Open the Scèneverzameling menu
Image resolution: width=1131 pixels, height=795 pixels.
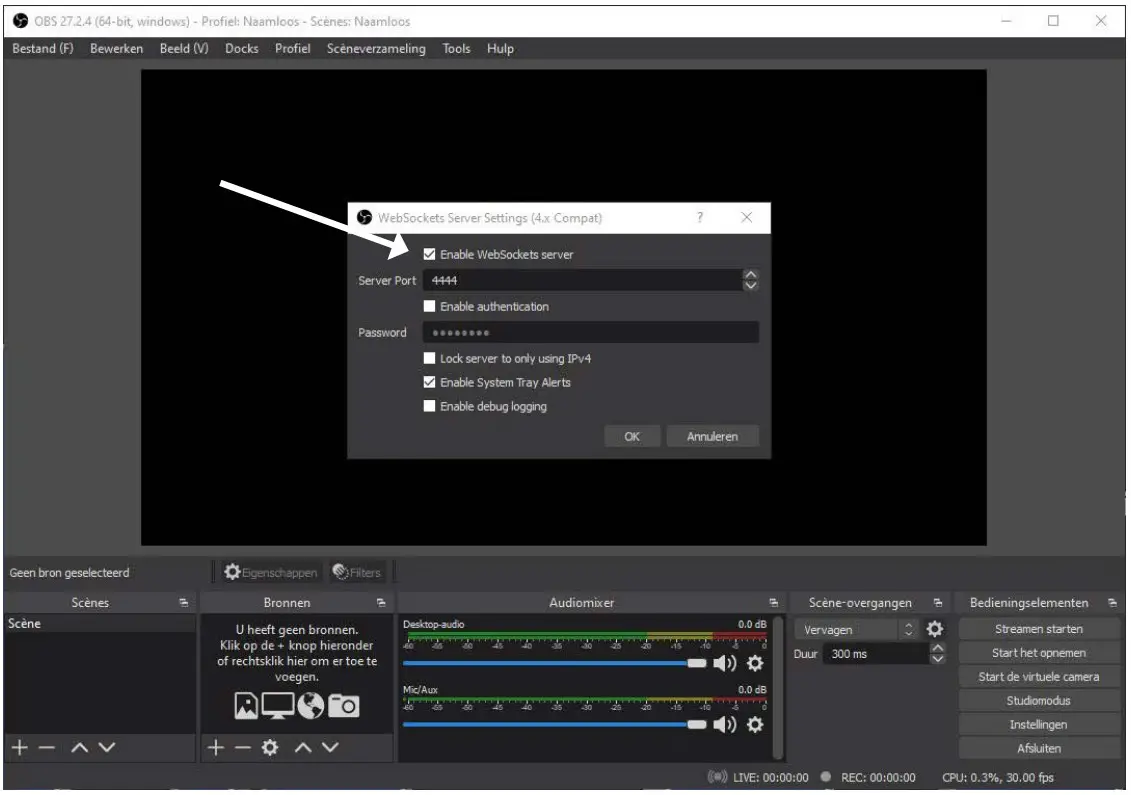376,48
